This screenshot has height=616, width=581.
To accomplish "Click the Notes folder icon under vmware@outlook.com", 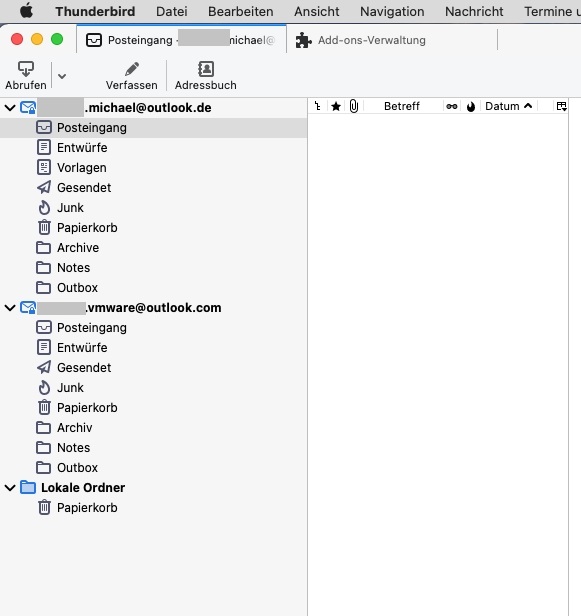I will 43,447.
